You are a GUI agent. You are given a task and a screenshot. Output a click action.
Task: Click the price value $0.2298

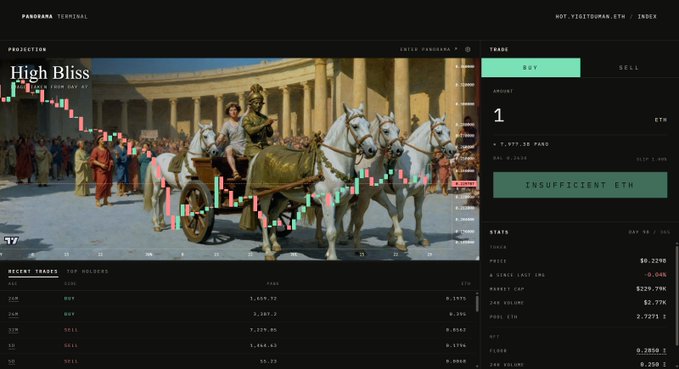[653, 261]
